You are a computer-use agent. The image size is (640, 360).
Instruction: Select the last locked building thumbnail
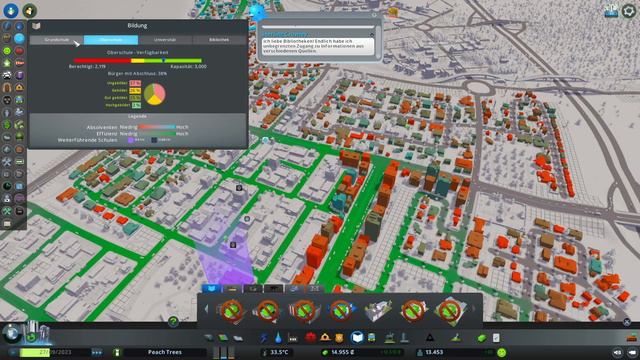pos(450,311)
